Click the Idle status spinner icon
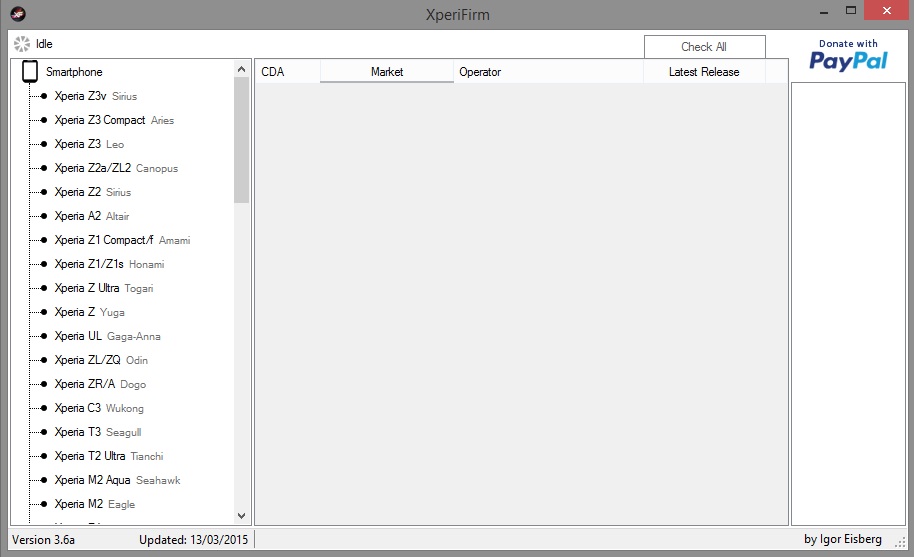914x557 pixels. click(22, 44)
